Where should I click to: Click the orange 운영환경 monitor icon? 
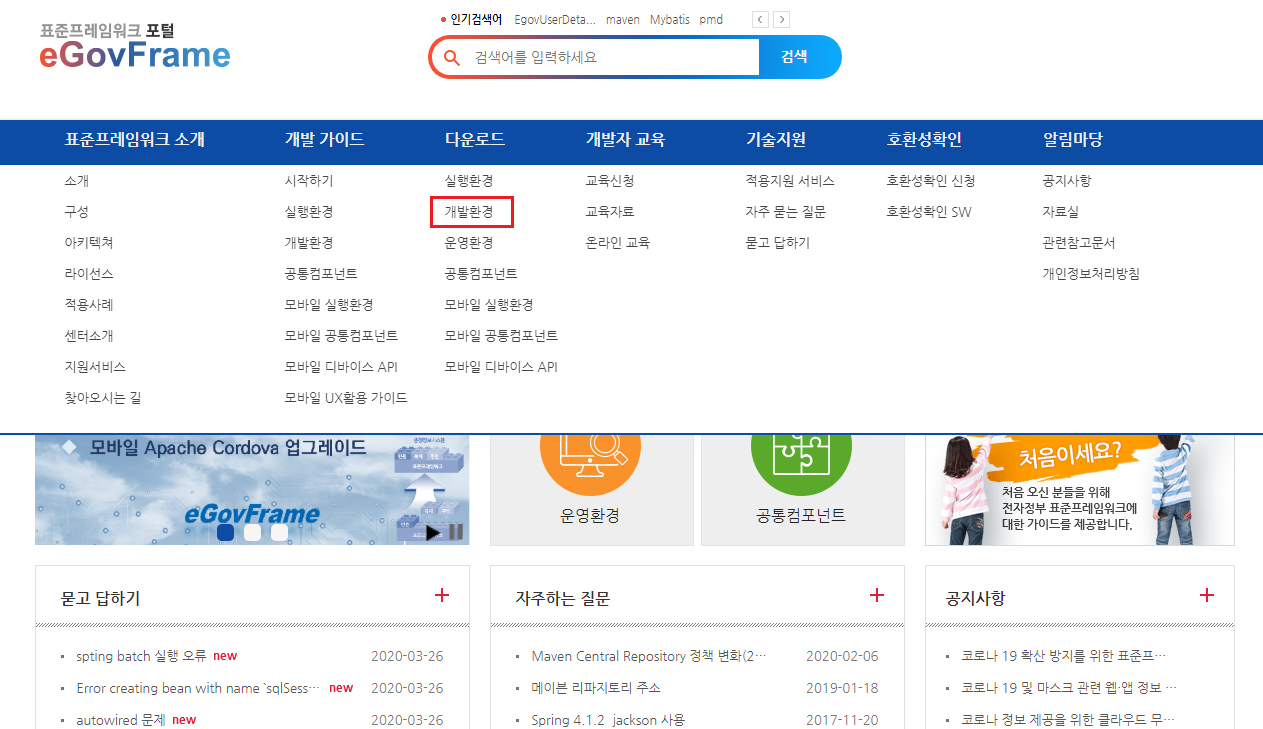point(590,460)
